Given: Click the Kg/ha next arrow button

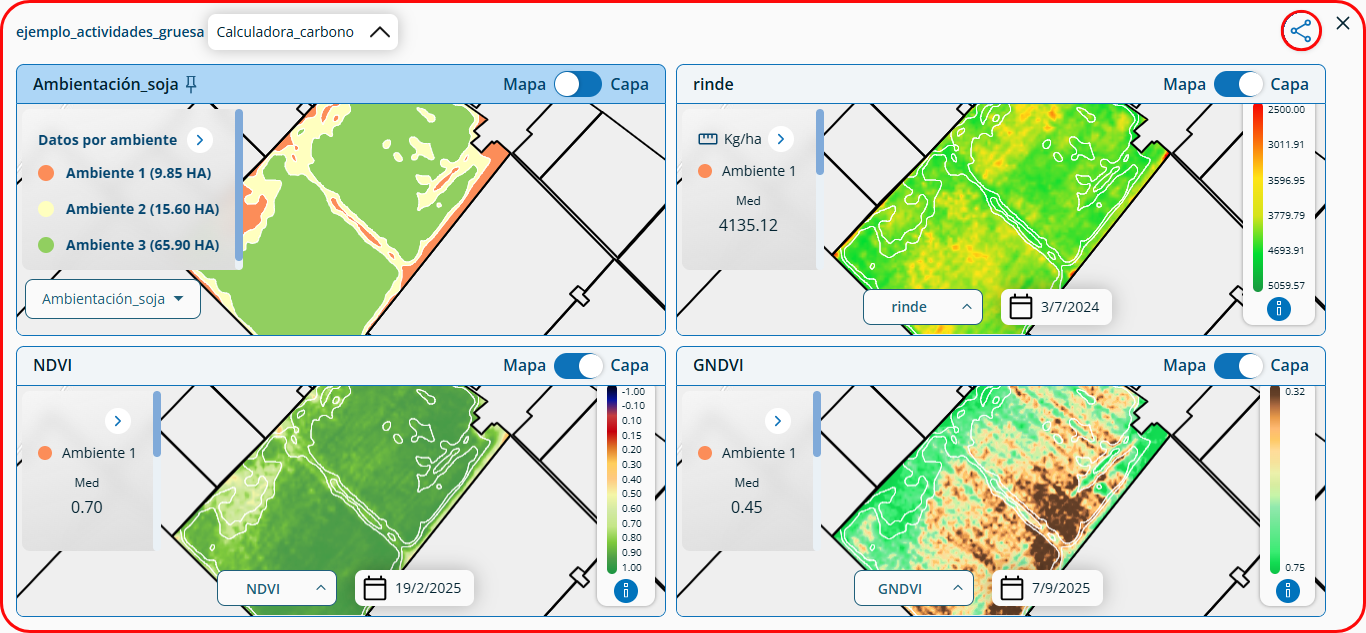Looking at the screenshot, I should pos(781,139).
